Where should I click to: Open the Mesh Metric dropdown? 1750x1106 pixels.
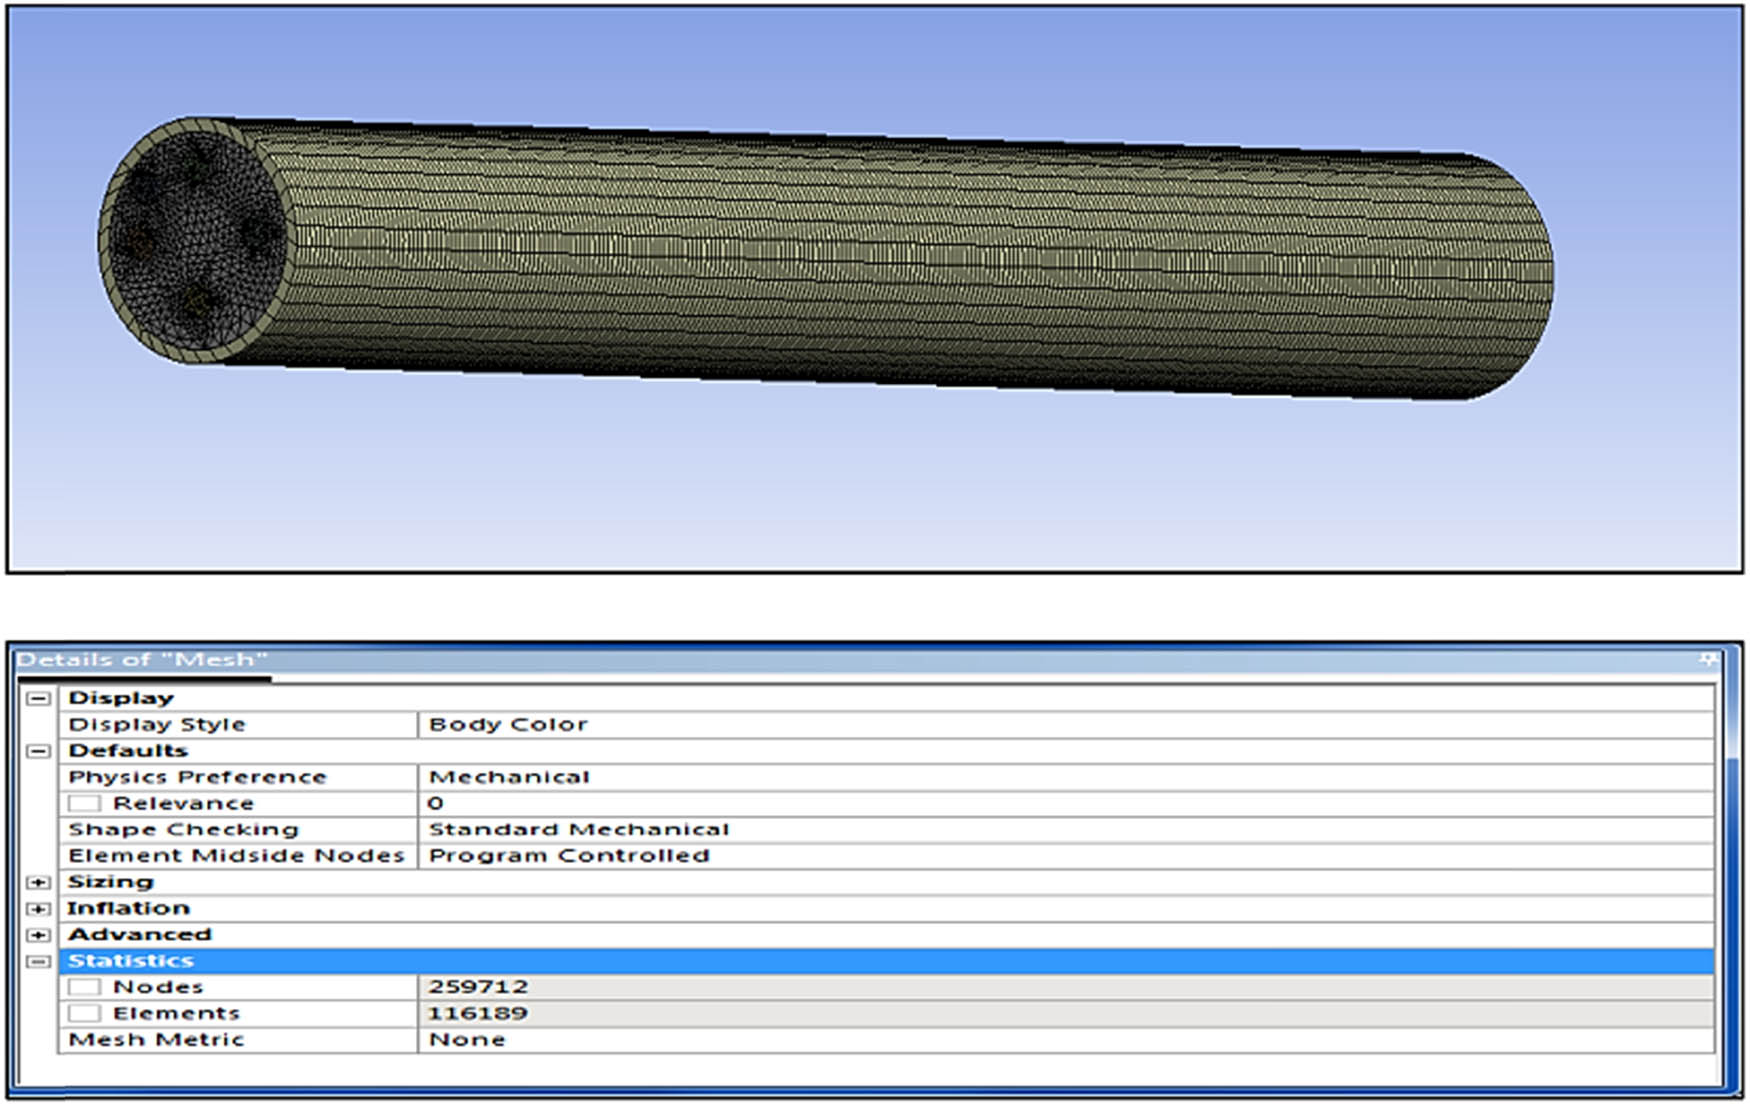tap(600, 1039)
